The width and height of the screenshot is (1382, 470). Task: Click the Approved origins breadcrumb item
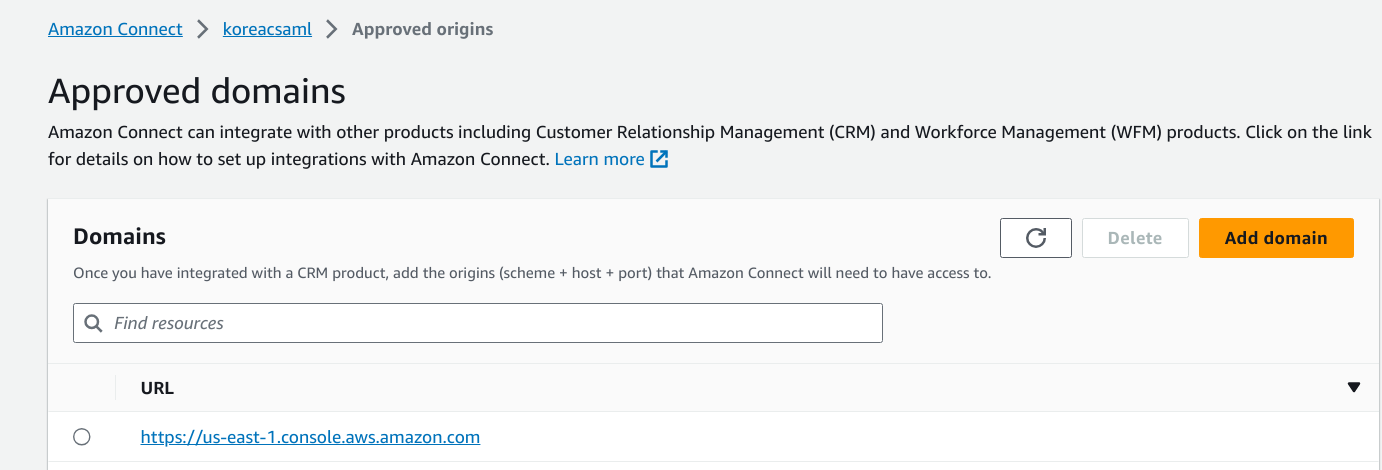click(x=422, y=29)
